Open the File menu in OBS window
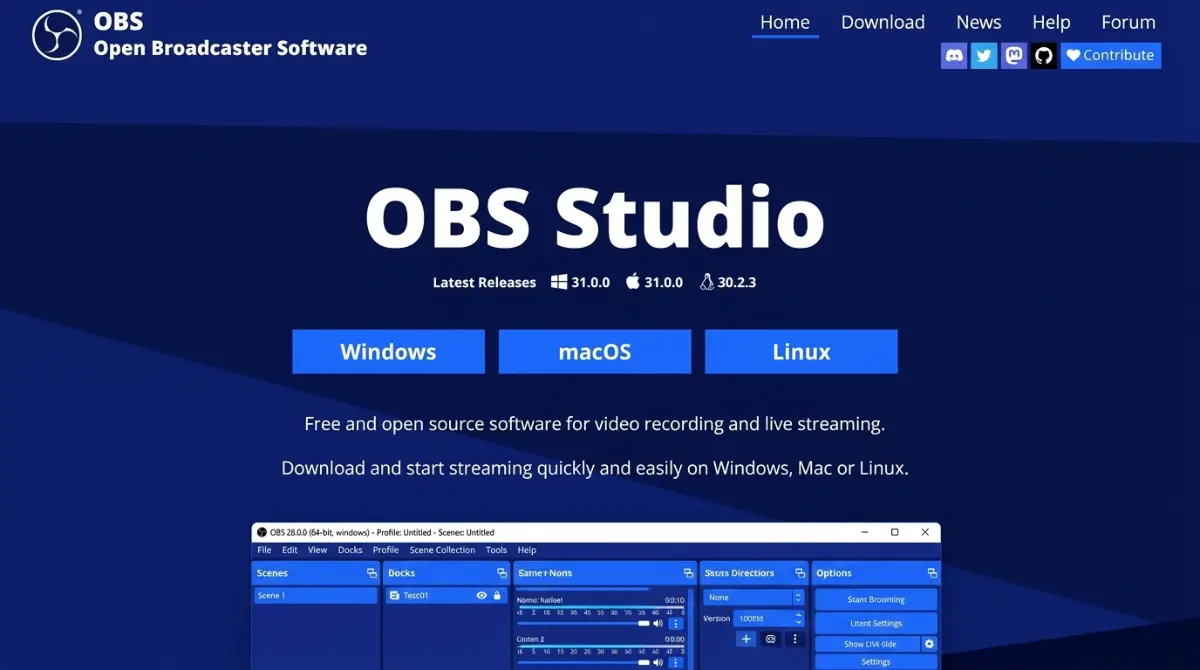The height and width of the screenshot is (670, 1200). [264, 550]
